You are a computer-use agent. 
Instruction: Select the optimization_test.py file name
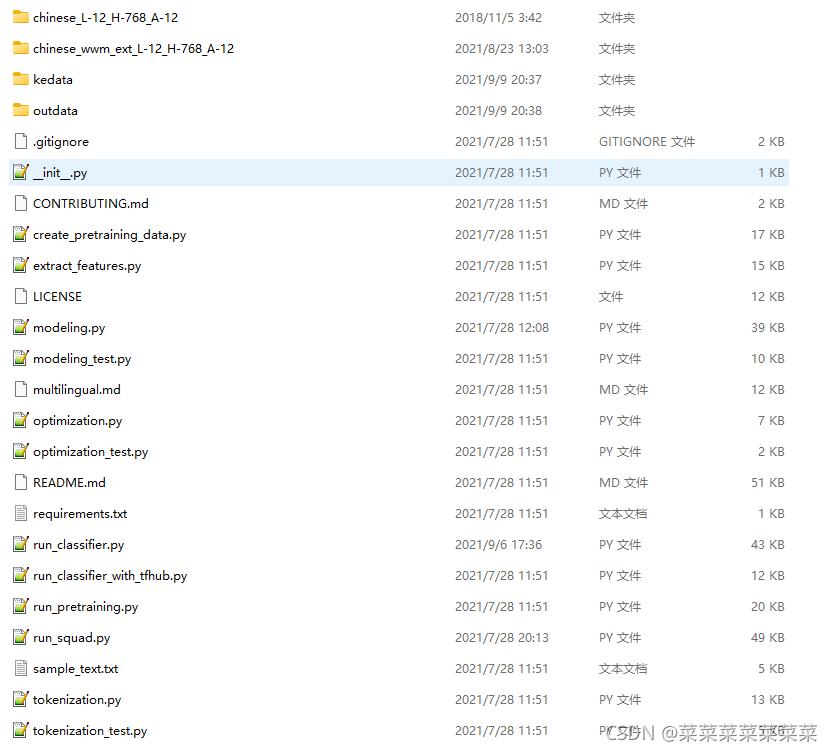tap(90, 452)
